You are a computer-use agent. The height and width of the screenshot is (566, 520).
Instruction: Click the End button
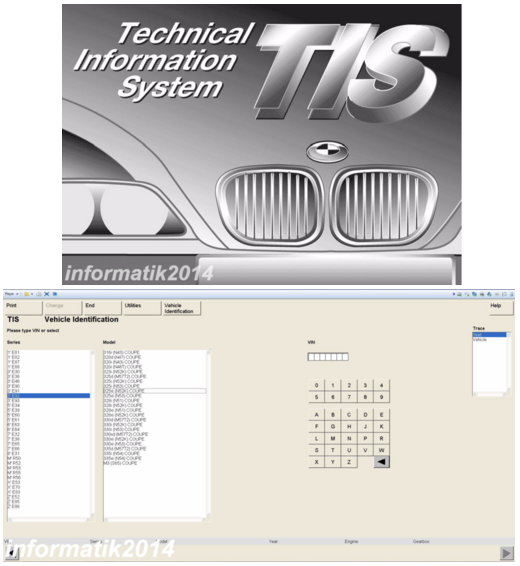(x=102, y=308)
